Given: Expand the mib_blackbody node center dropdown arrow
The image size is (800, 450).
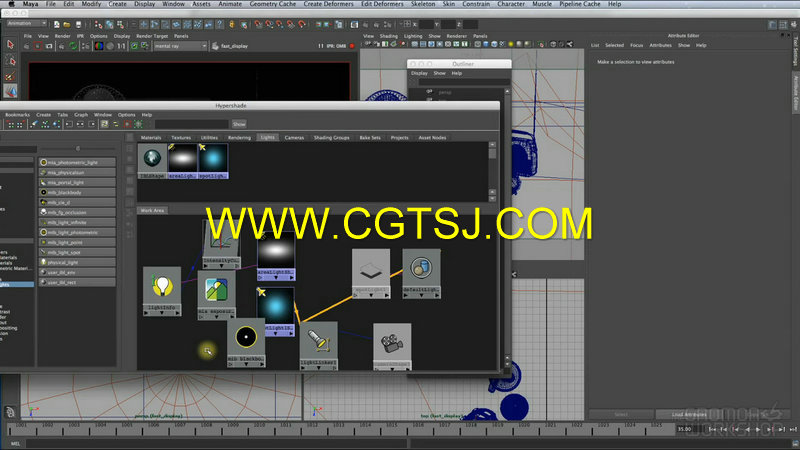Looking at the screenshot, I should pyautogui.click(x=246, y=365).
